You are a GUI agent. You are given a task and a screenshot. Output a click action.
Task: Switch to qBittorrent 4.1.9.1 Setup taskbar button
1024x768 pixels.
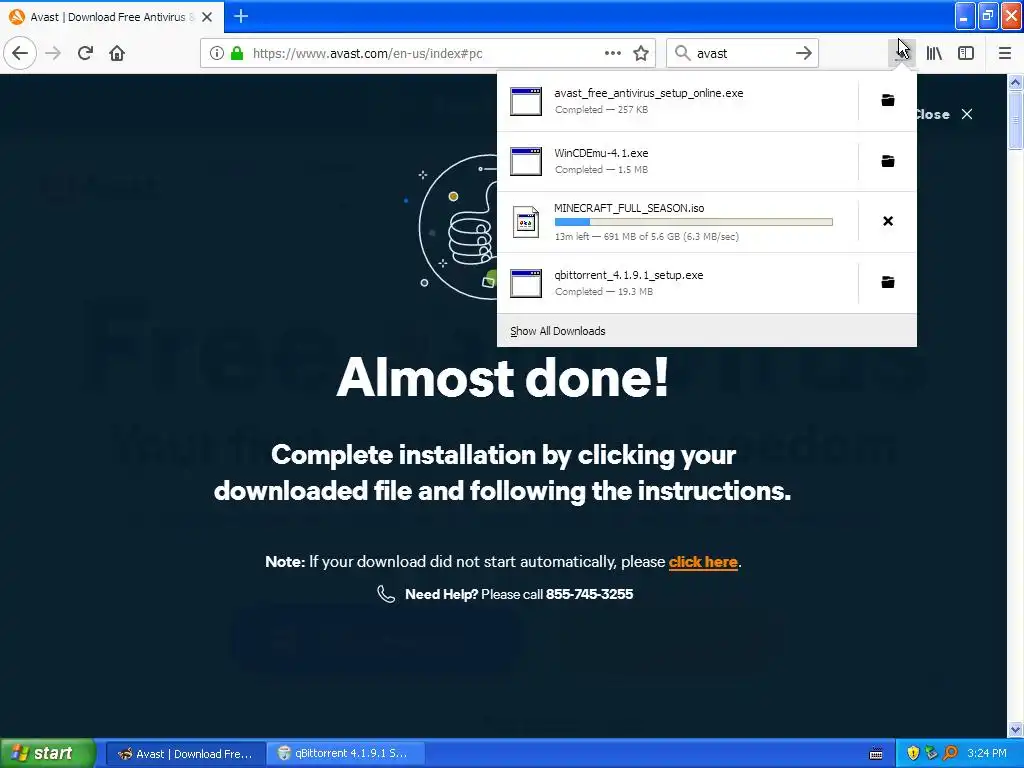346,754
